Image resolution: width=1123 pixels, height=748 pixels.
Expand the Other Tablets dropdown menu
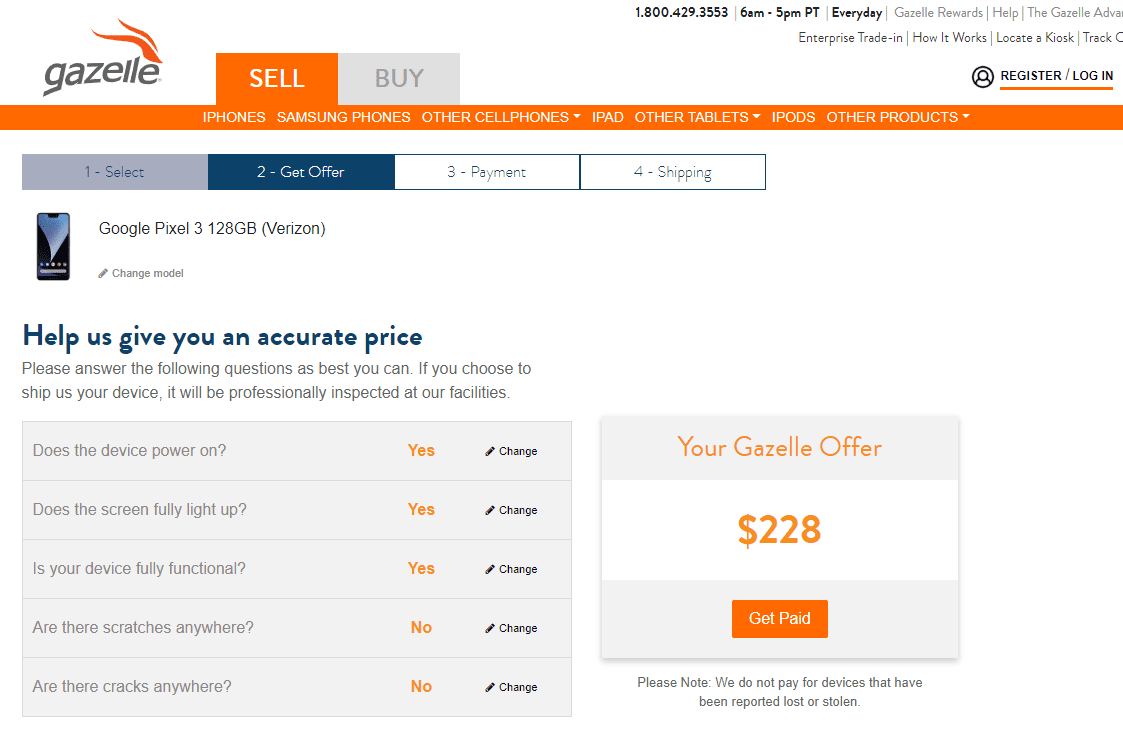[x=697, y=117]
